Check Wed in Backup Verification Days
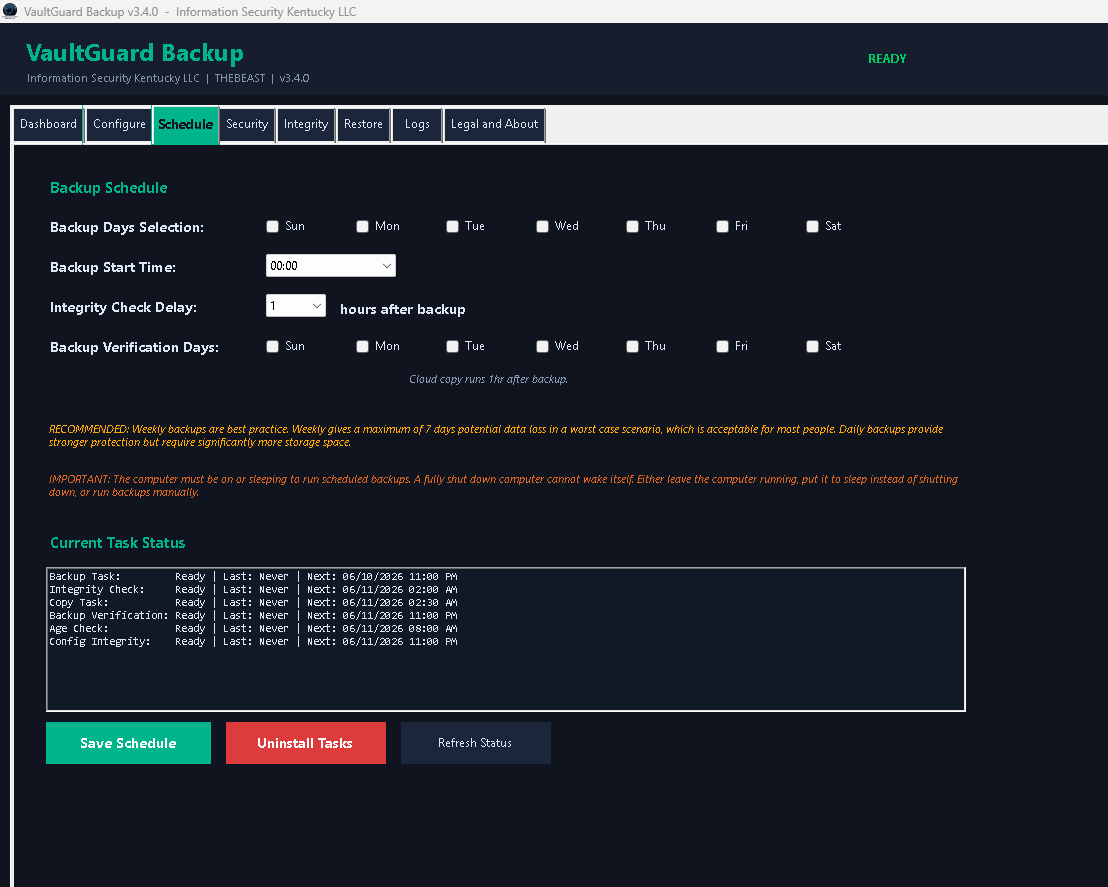Image resolution: width=1108 pixels, height=887 pixels. (x=542, y=346)
